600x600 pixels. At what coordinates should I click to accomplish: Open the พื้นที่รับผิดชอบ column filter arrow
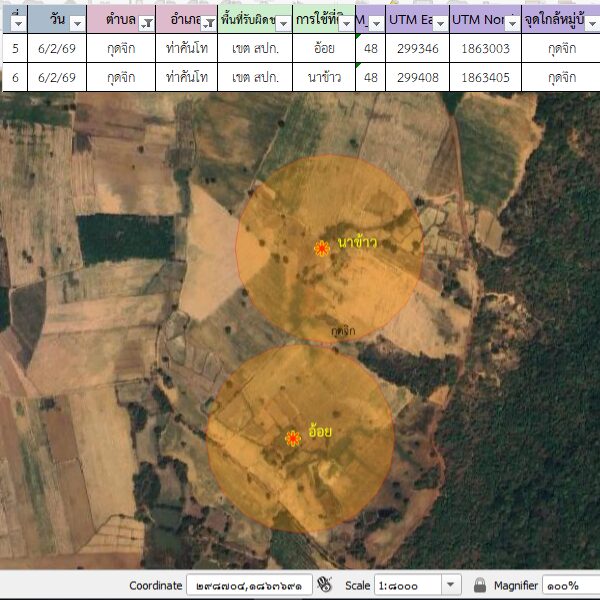tap(284, 21)
